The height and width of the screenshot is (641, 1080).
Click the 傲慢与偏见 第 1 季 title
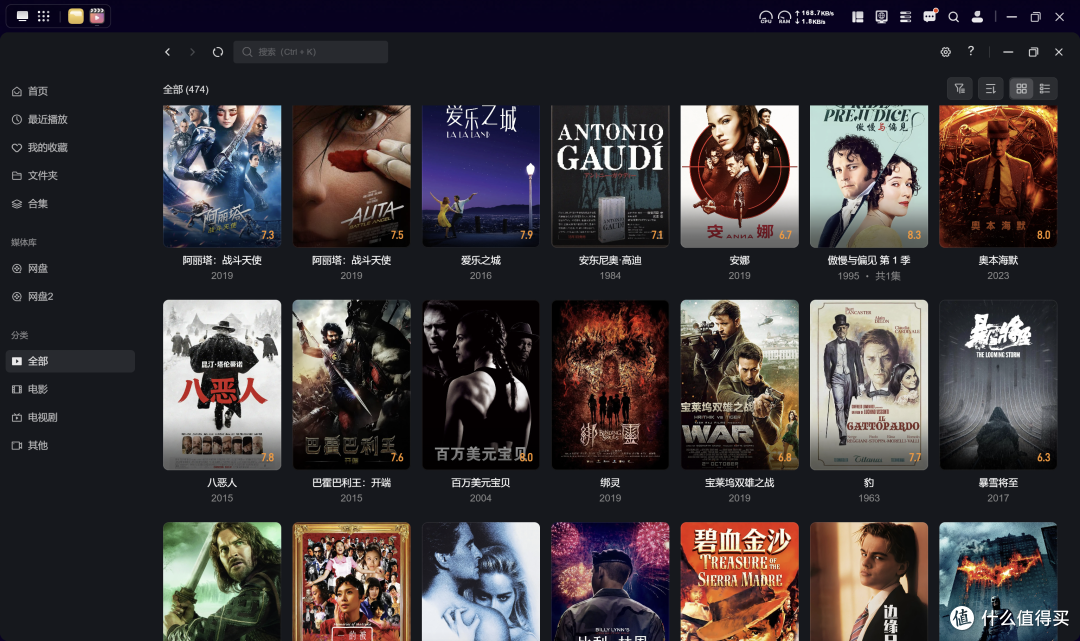(869, 260)
